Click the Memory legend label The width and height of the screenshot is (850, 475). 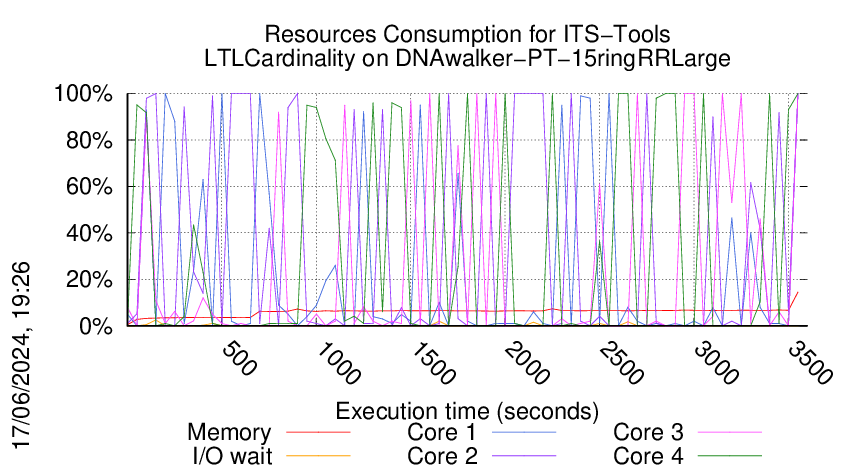coord(229,433)
